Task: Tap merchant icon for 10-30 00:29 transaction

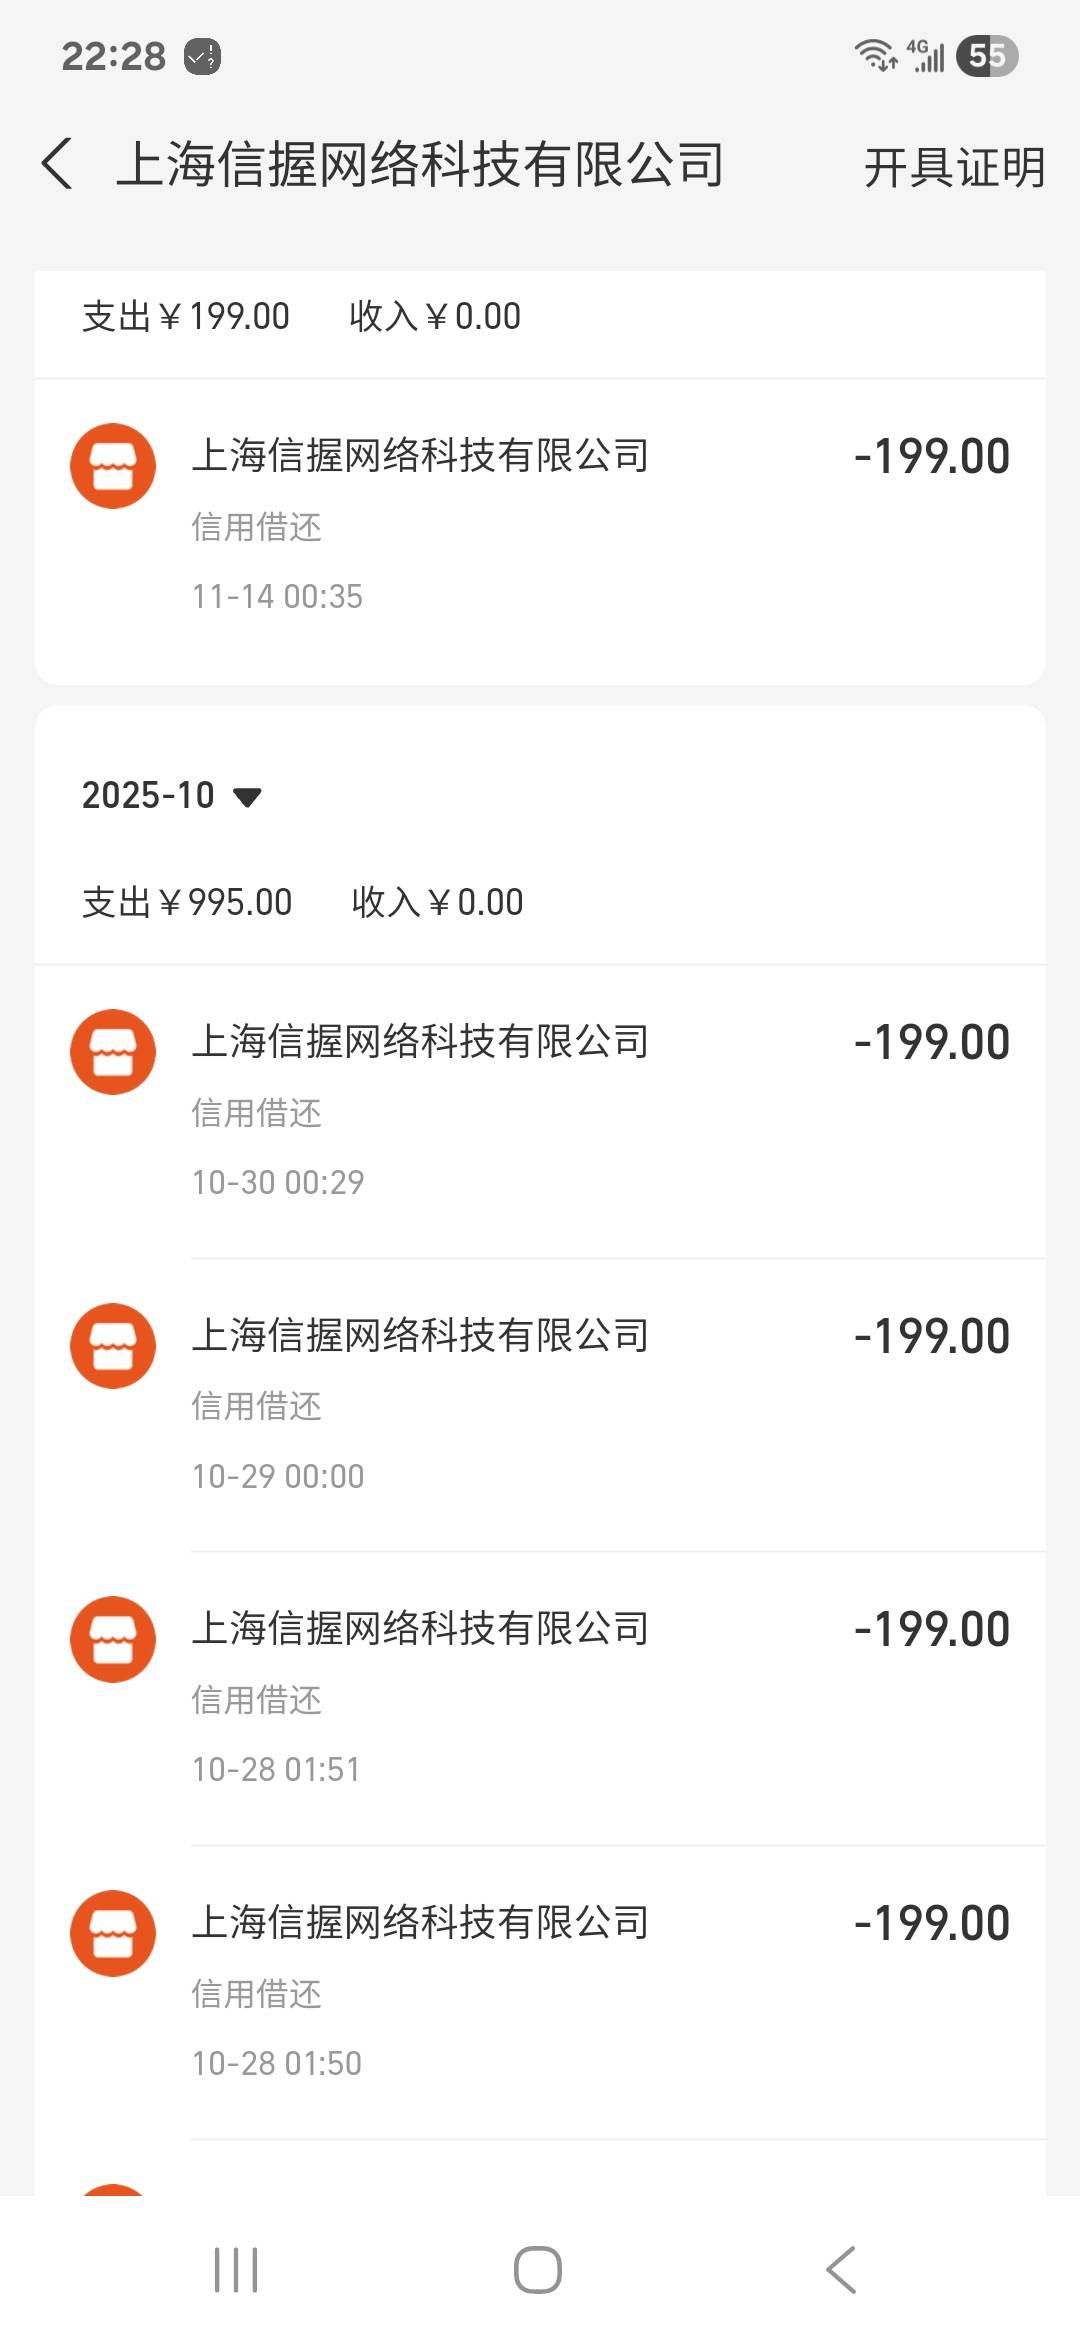Action: coord(113,1052)
